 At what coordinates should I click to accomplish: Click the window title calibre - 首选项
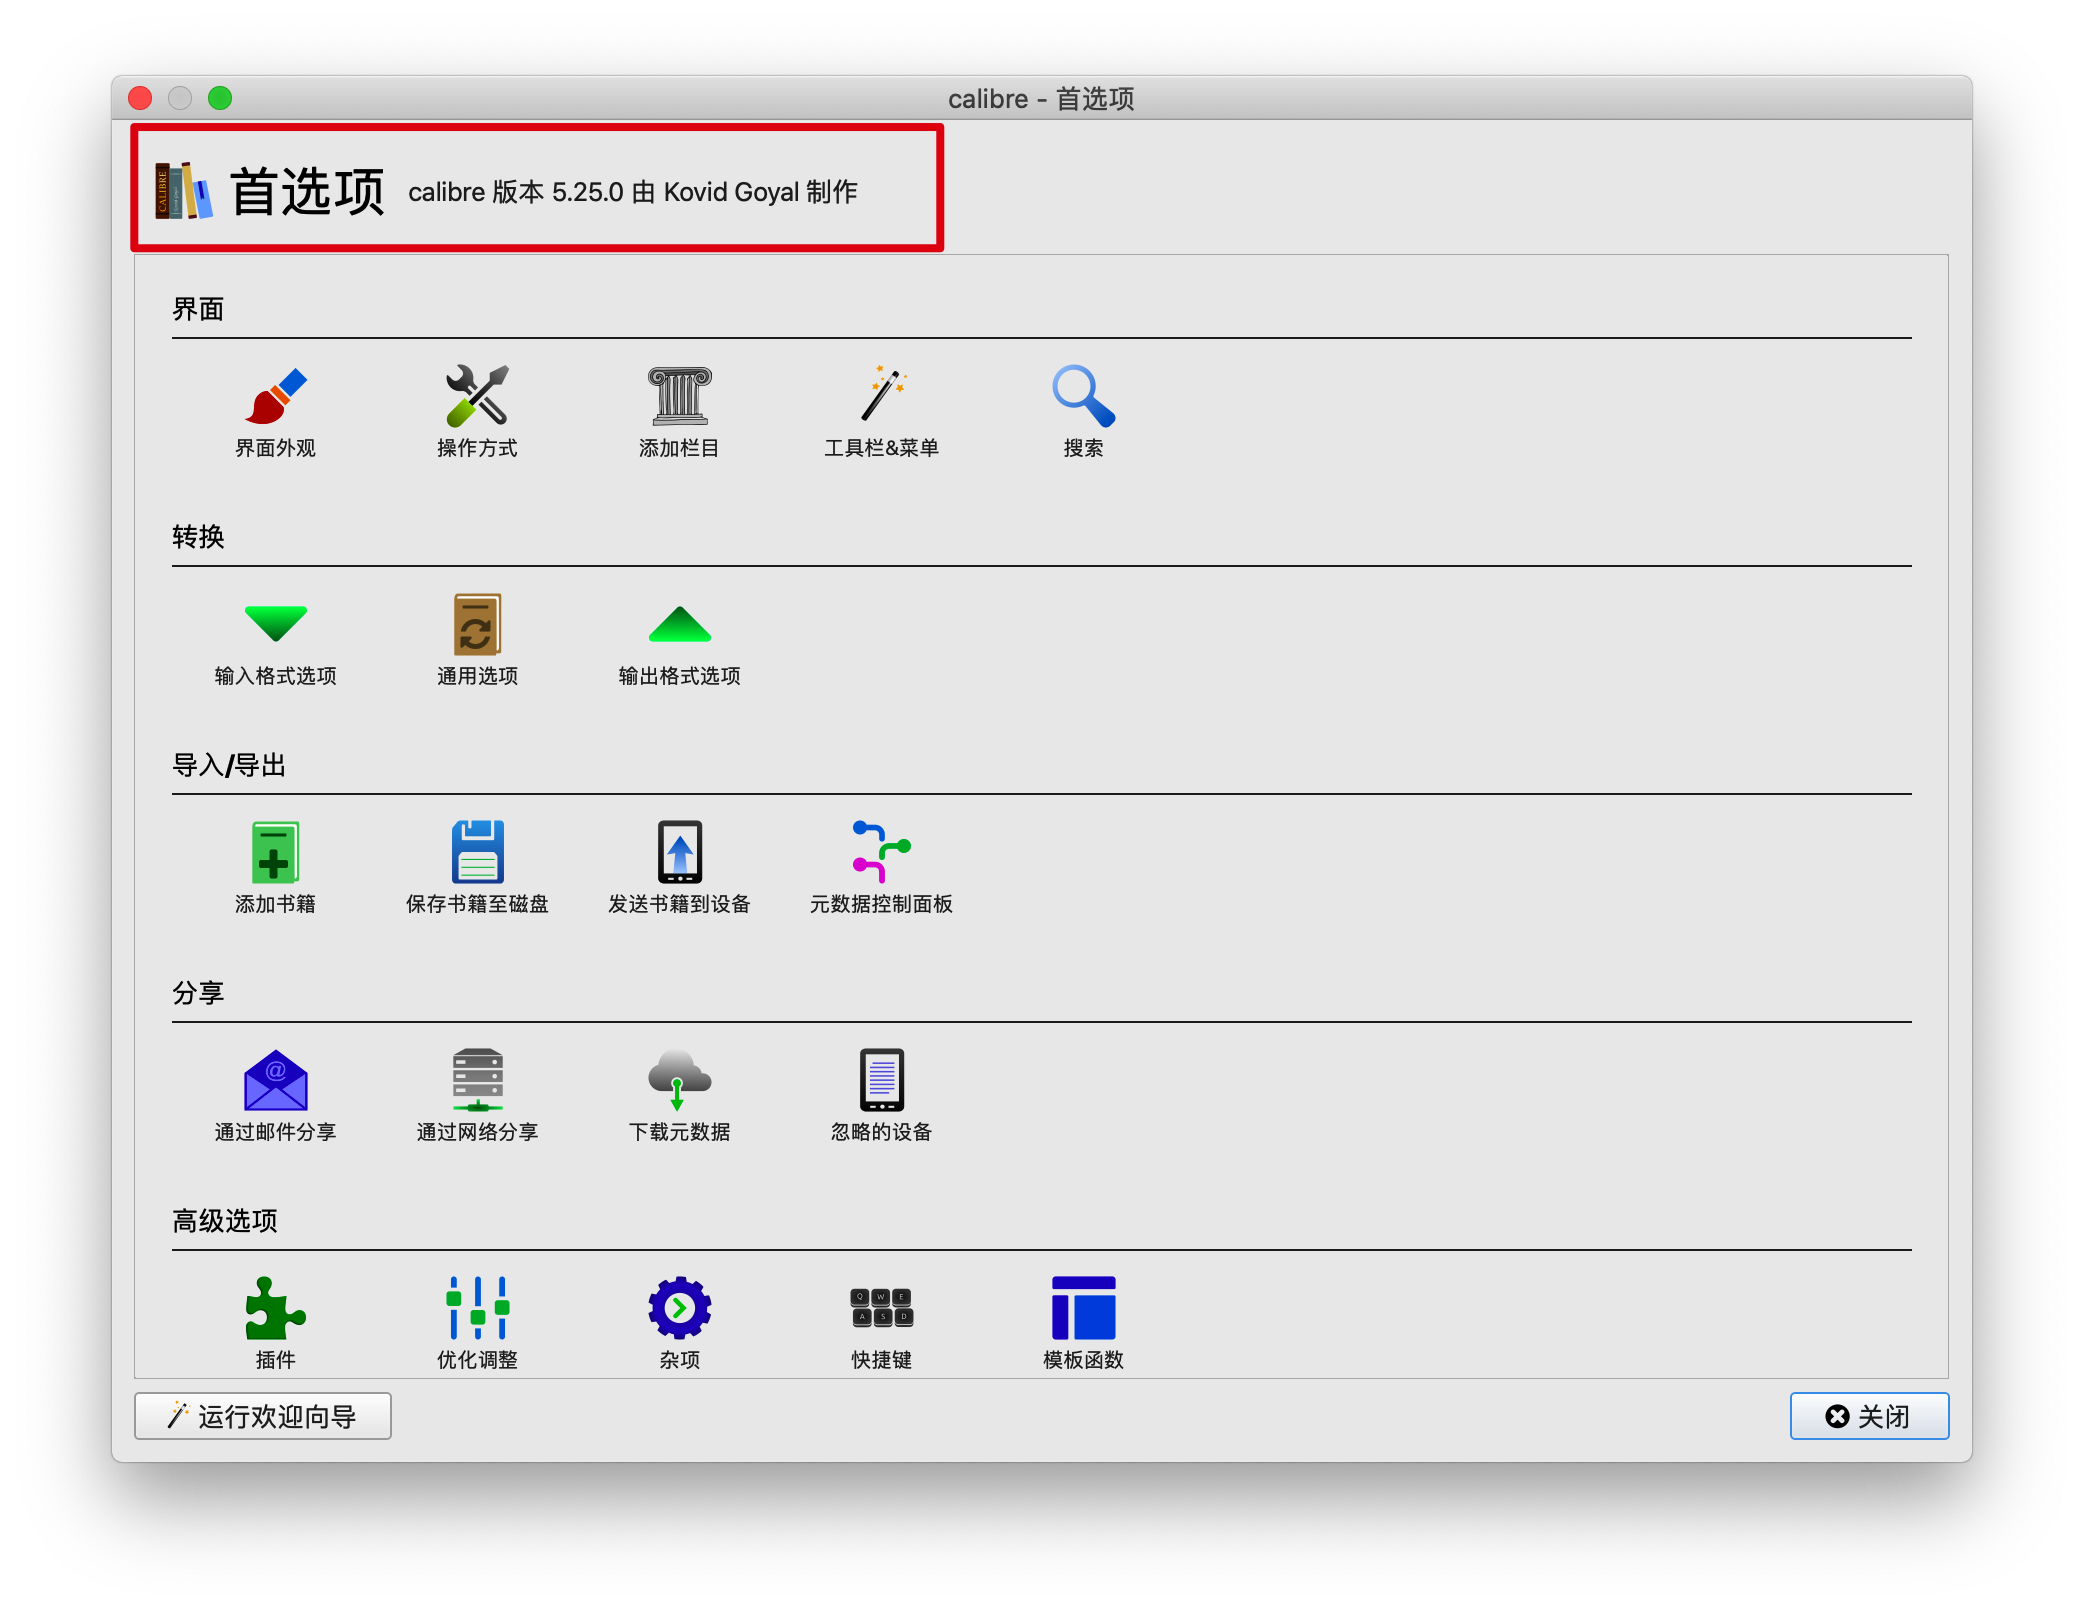tap(1041, 98)
